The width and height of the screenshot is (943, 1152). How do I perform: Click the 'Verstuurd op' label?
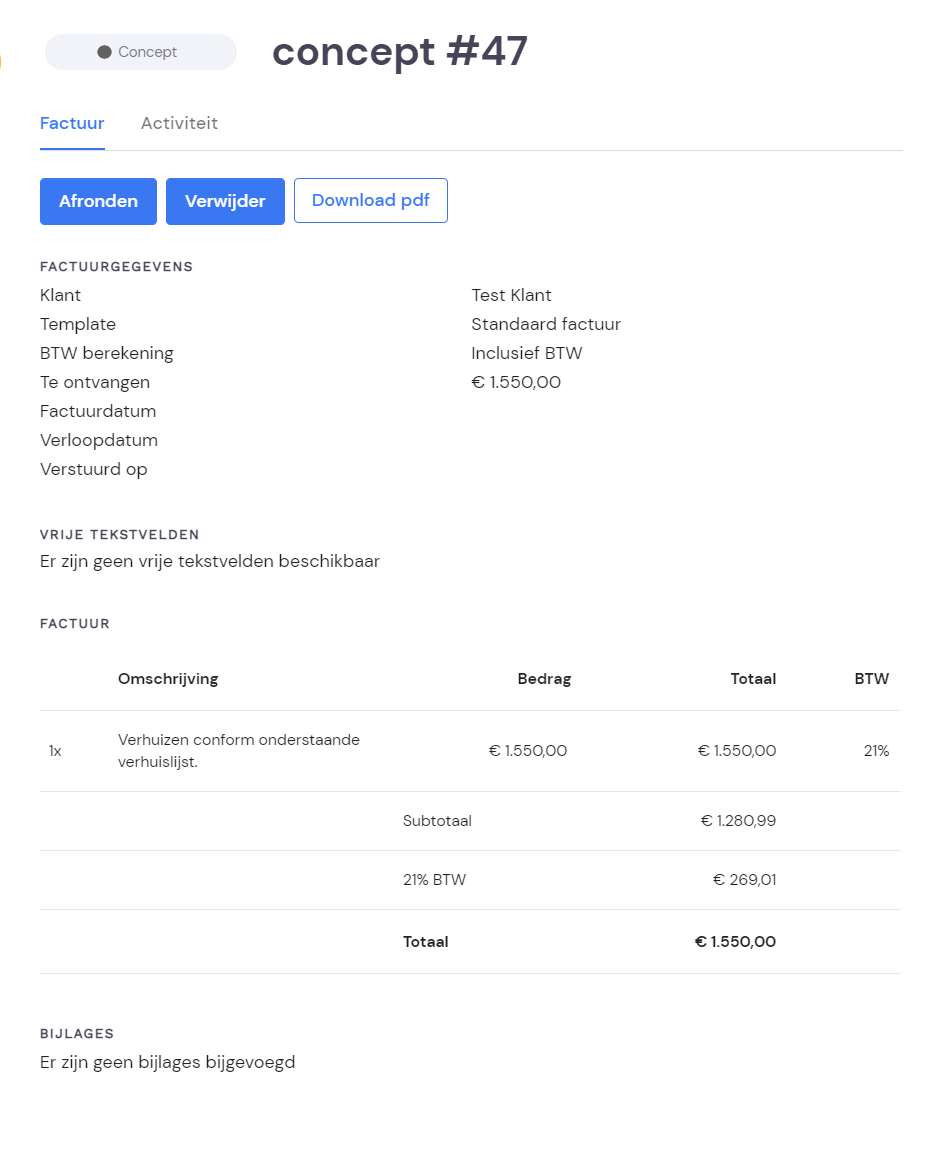click(93, 469)
